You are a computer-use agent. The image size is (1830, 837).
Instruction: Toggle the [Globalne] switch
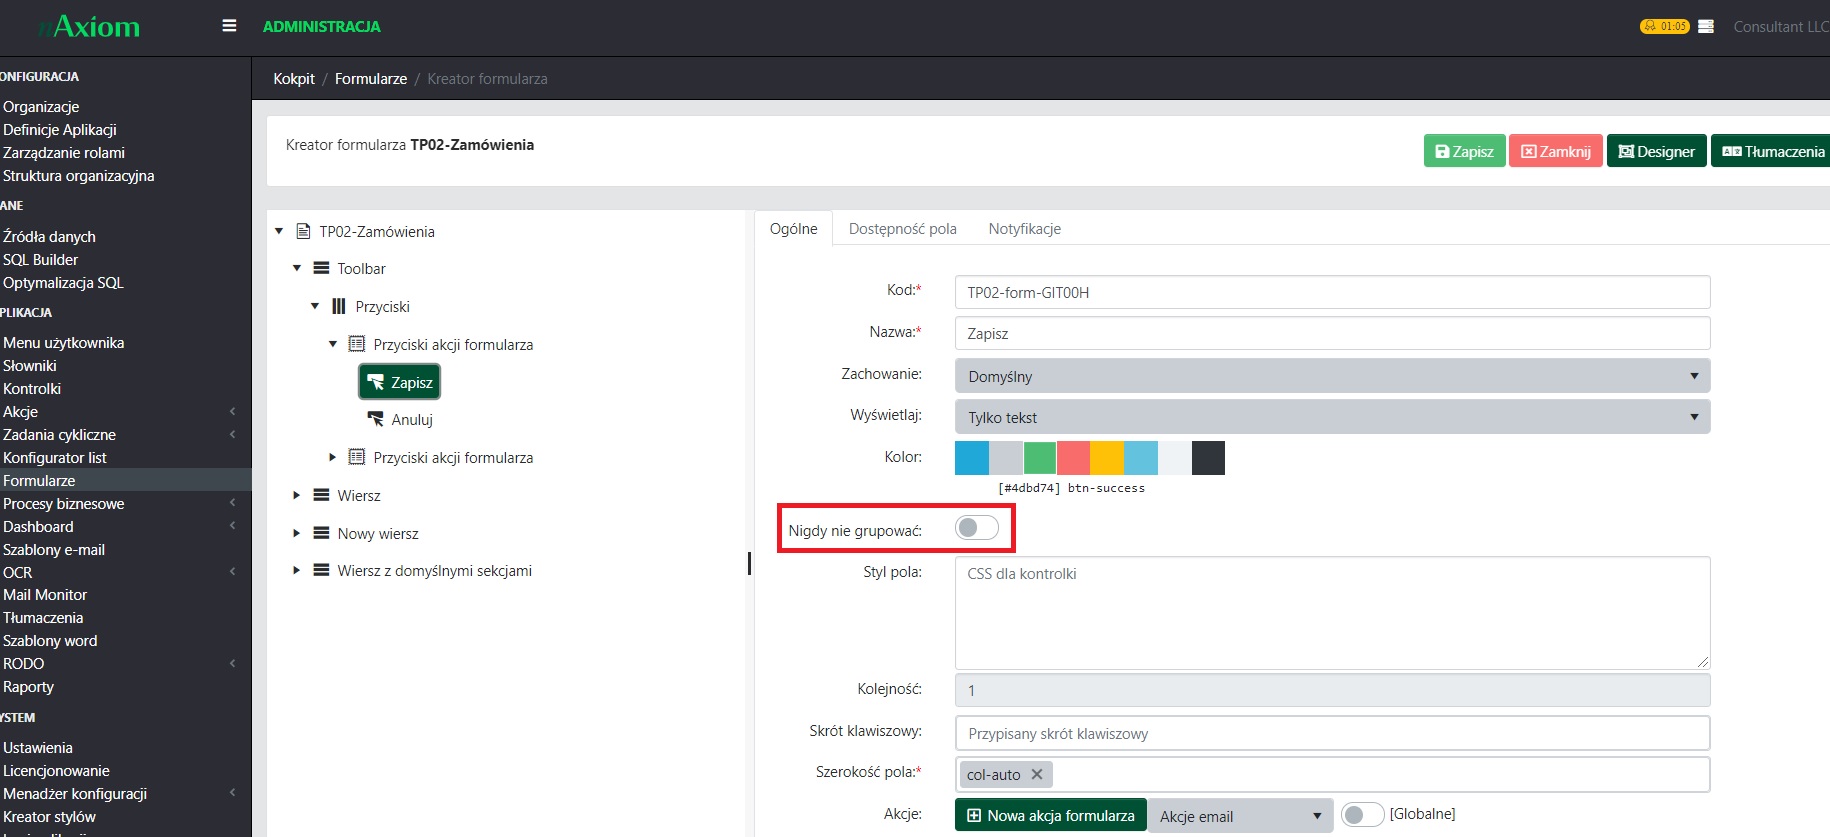[1362, 815]
